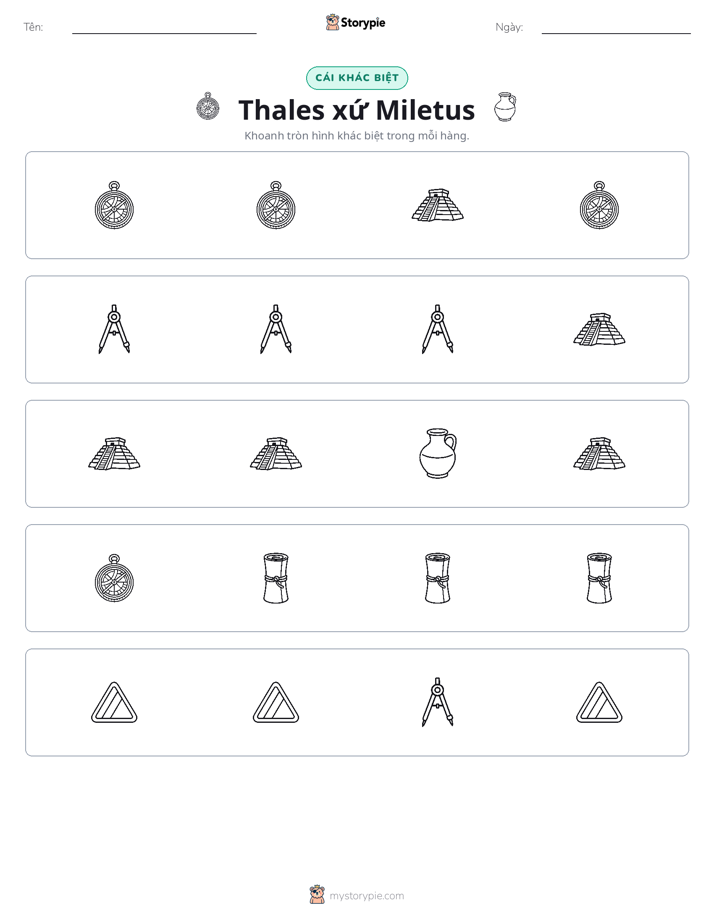Click the jug icon beside the title
The height and width of the screenshot is (924, 714).
(x=505, y=107)
